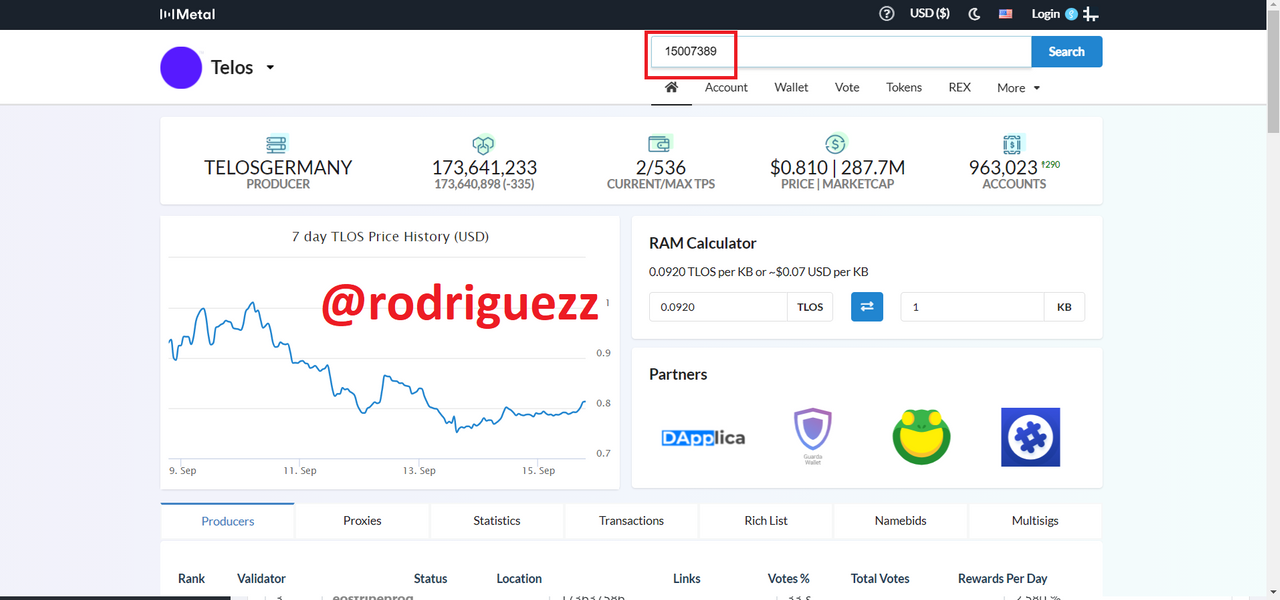This screenshot has height=600, width=1280.
Task: Click the TPS icon above 2/536
Action: [x=660, y=144]
